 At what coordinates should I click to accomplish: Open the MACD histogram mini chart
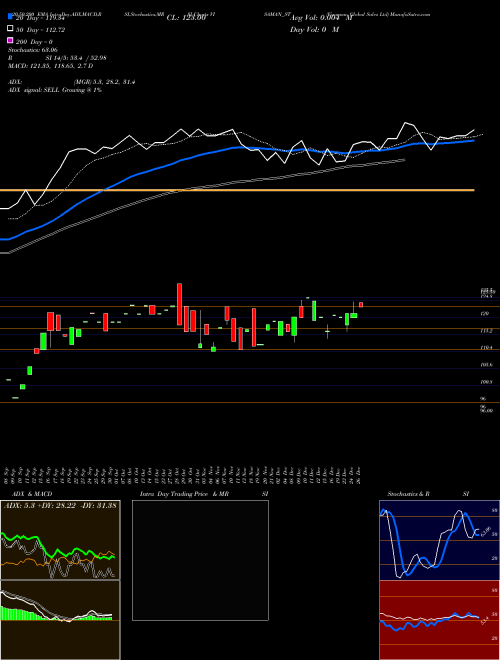click(60, 620)
